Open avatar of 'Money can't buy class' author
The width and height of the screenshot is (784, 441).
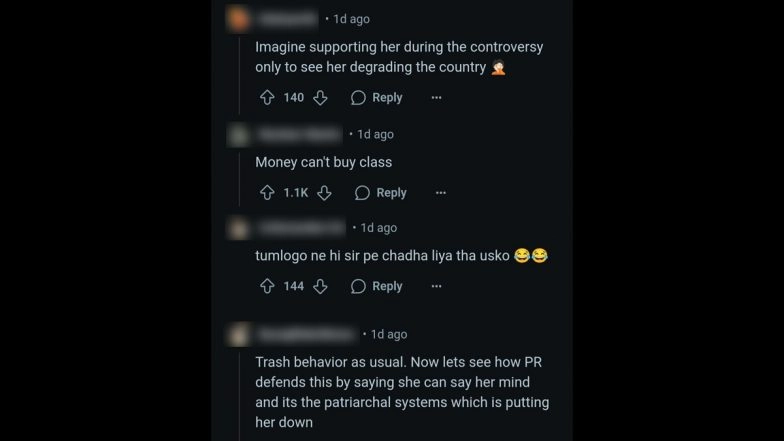(238, 134)
